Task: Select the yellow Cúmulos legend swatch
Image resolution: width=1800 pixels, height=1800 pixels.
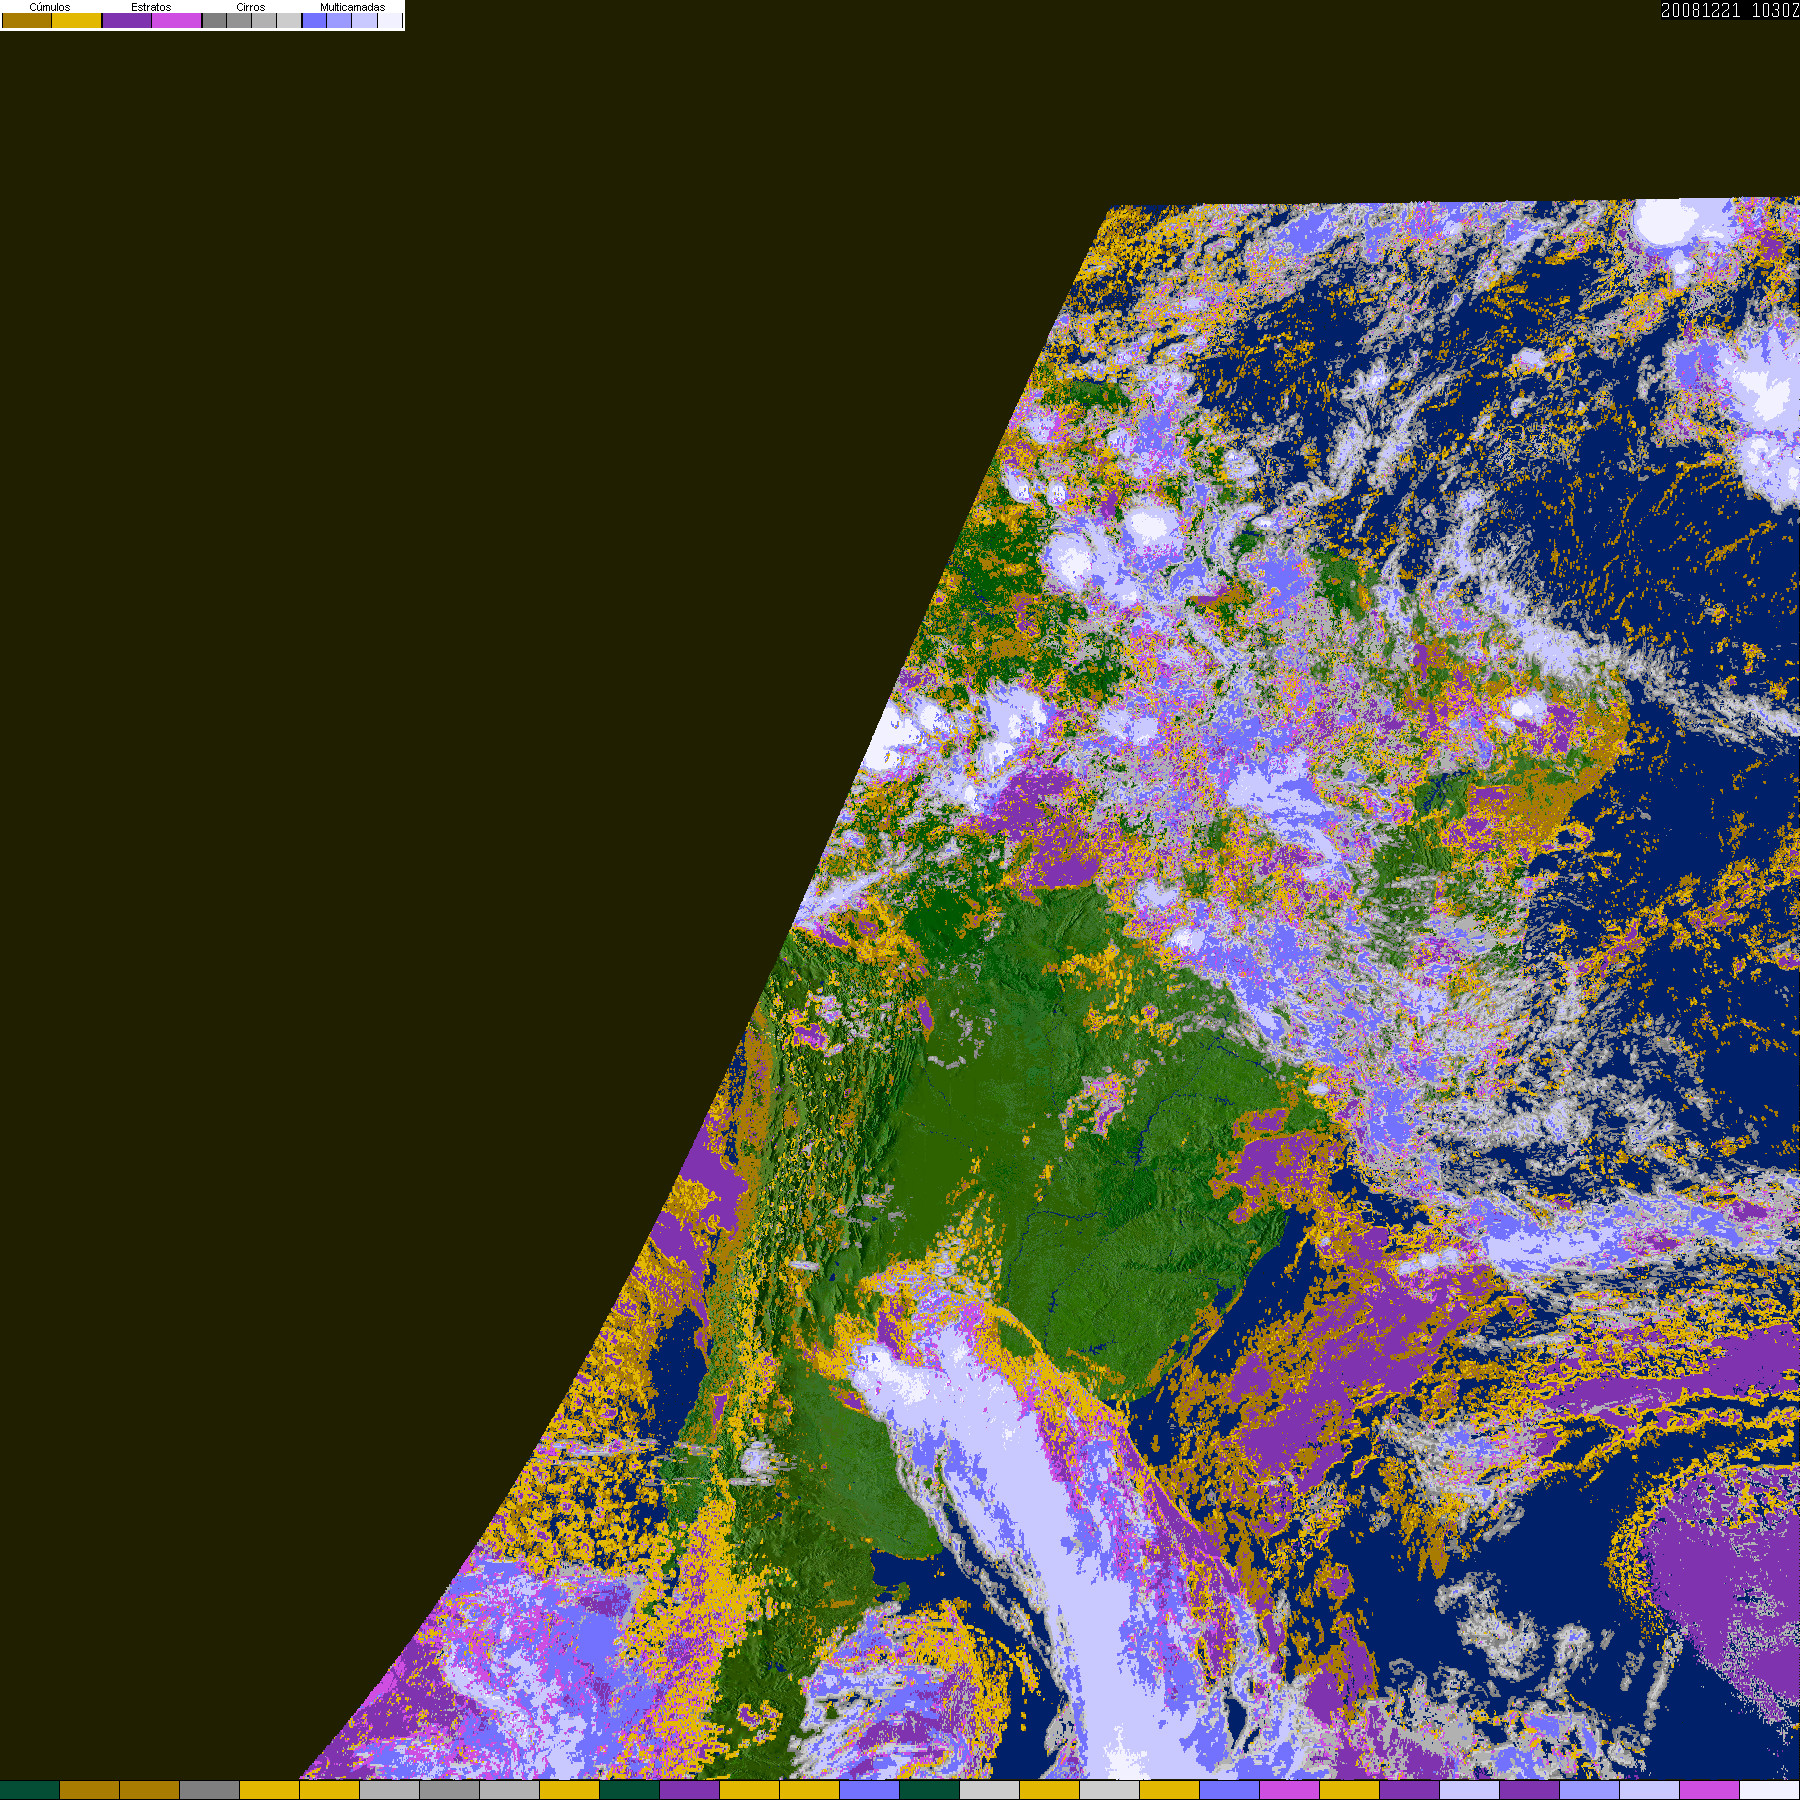Action: [77, 20]
